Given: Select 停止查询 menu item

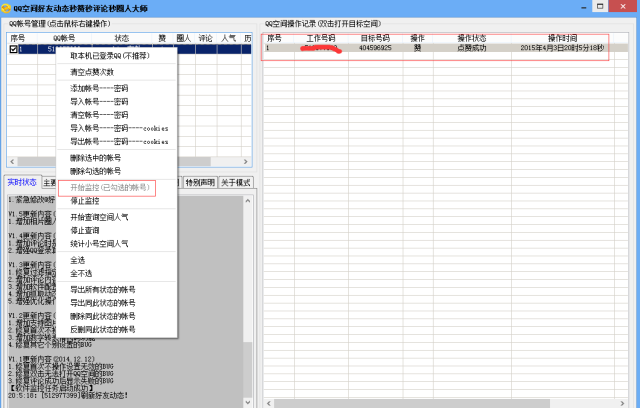Looking at the screenshot, I should click(x=85, y=231).
